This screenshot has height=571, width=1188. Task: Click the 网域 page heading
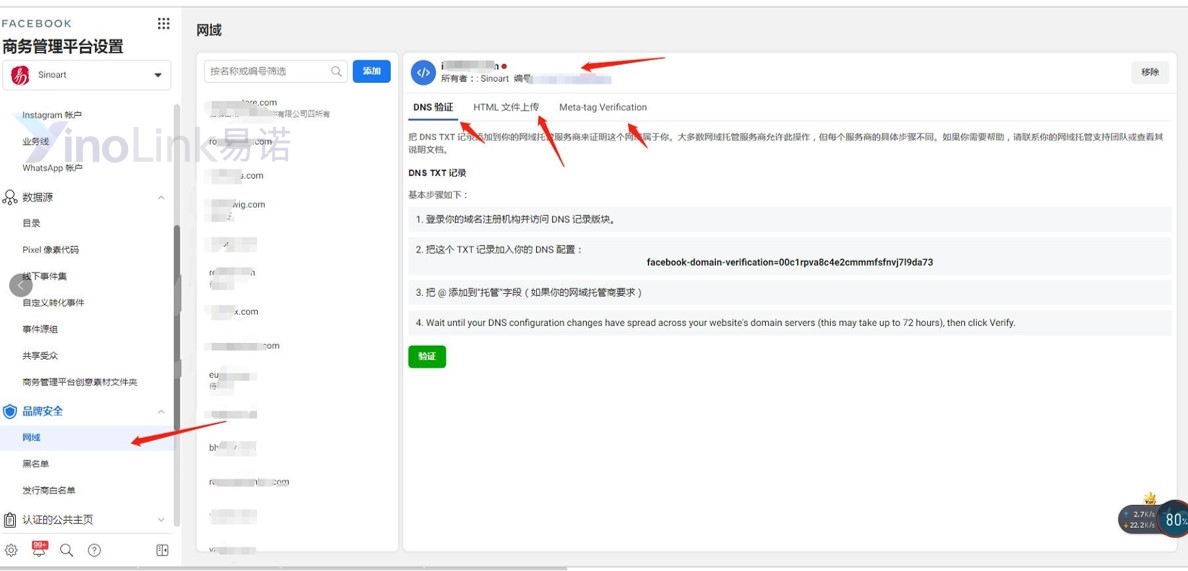click(209, 30)
